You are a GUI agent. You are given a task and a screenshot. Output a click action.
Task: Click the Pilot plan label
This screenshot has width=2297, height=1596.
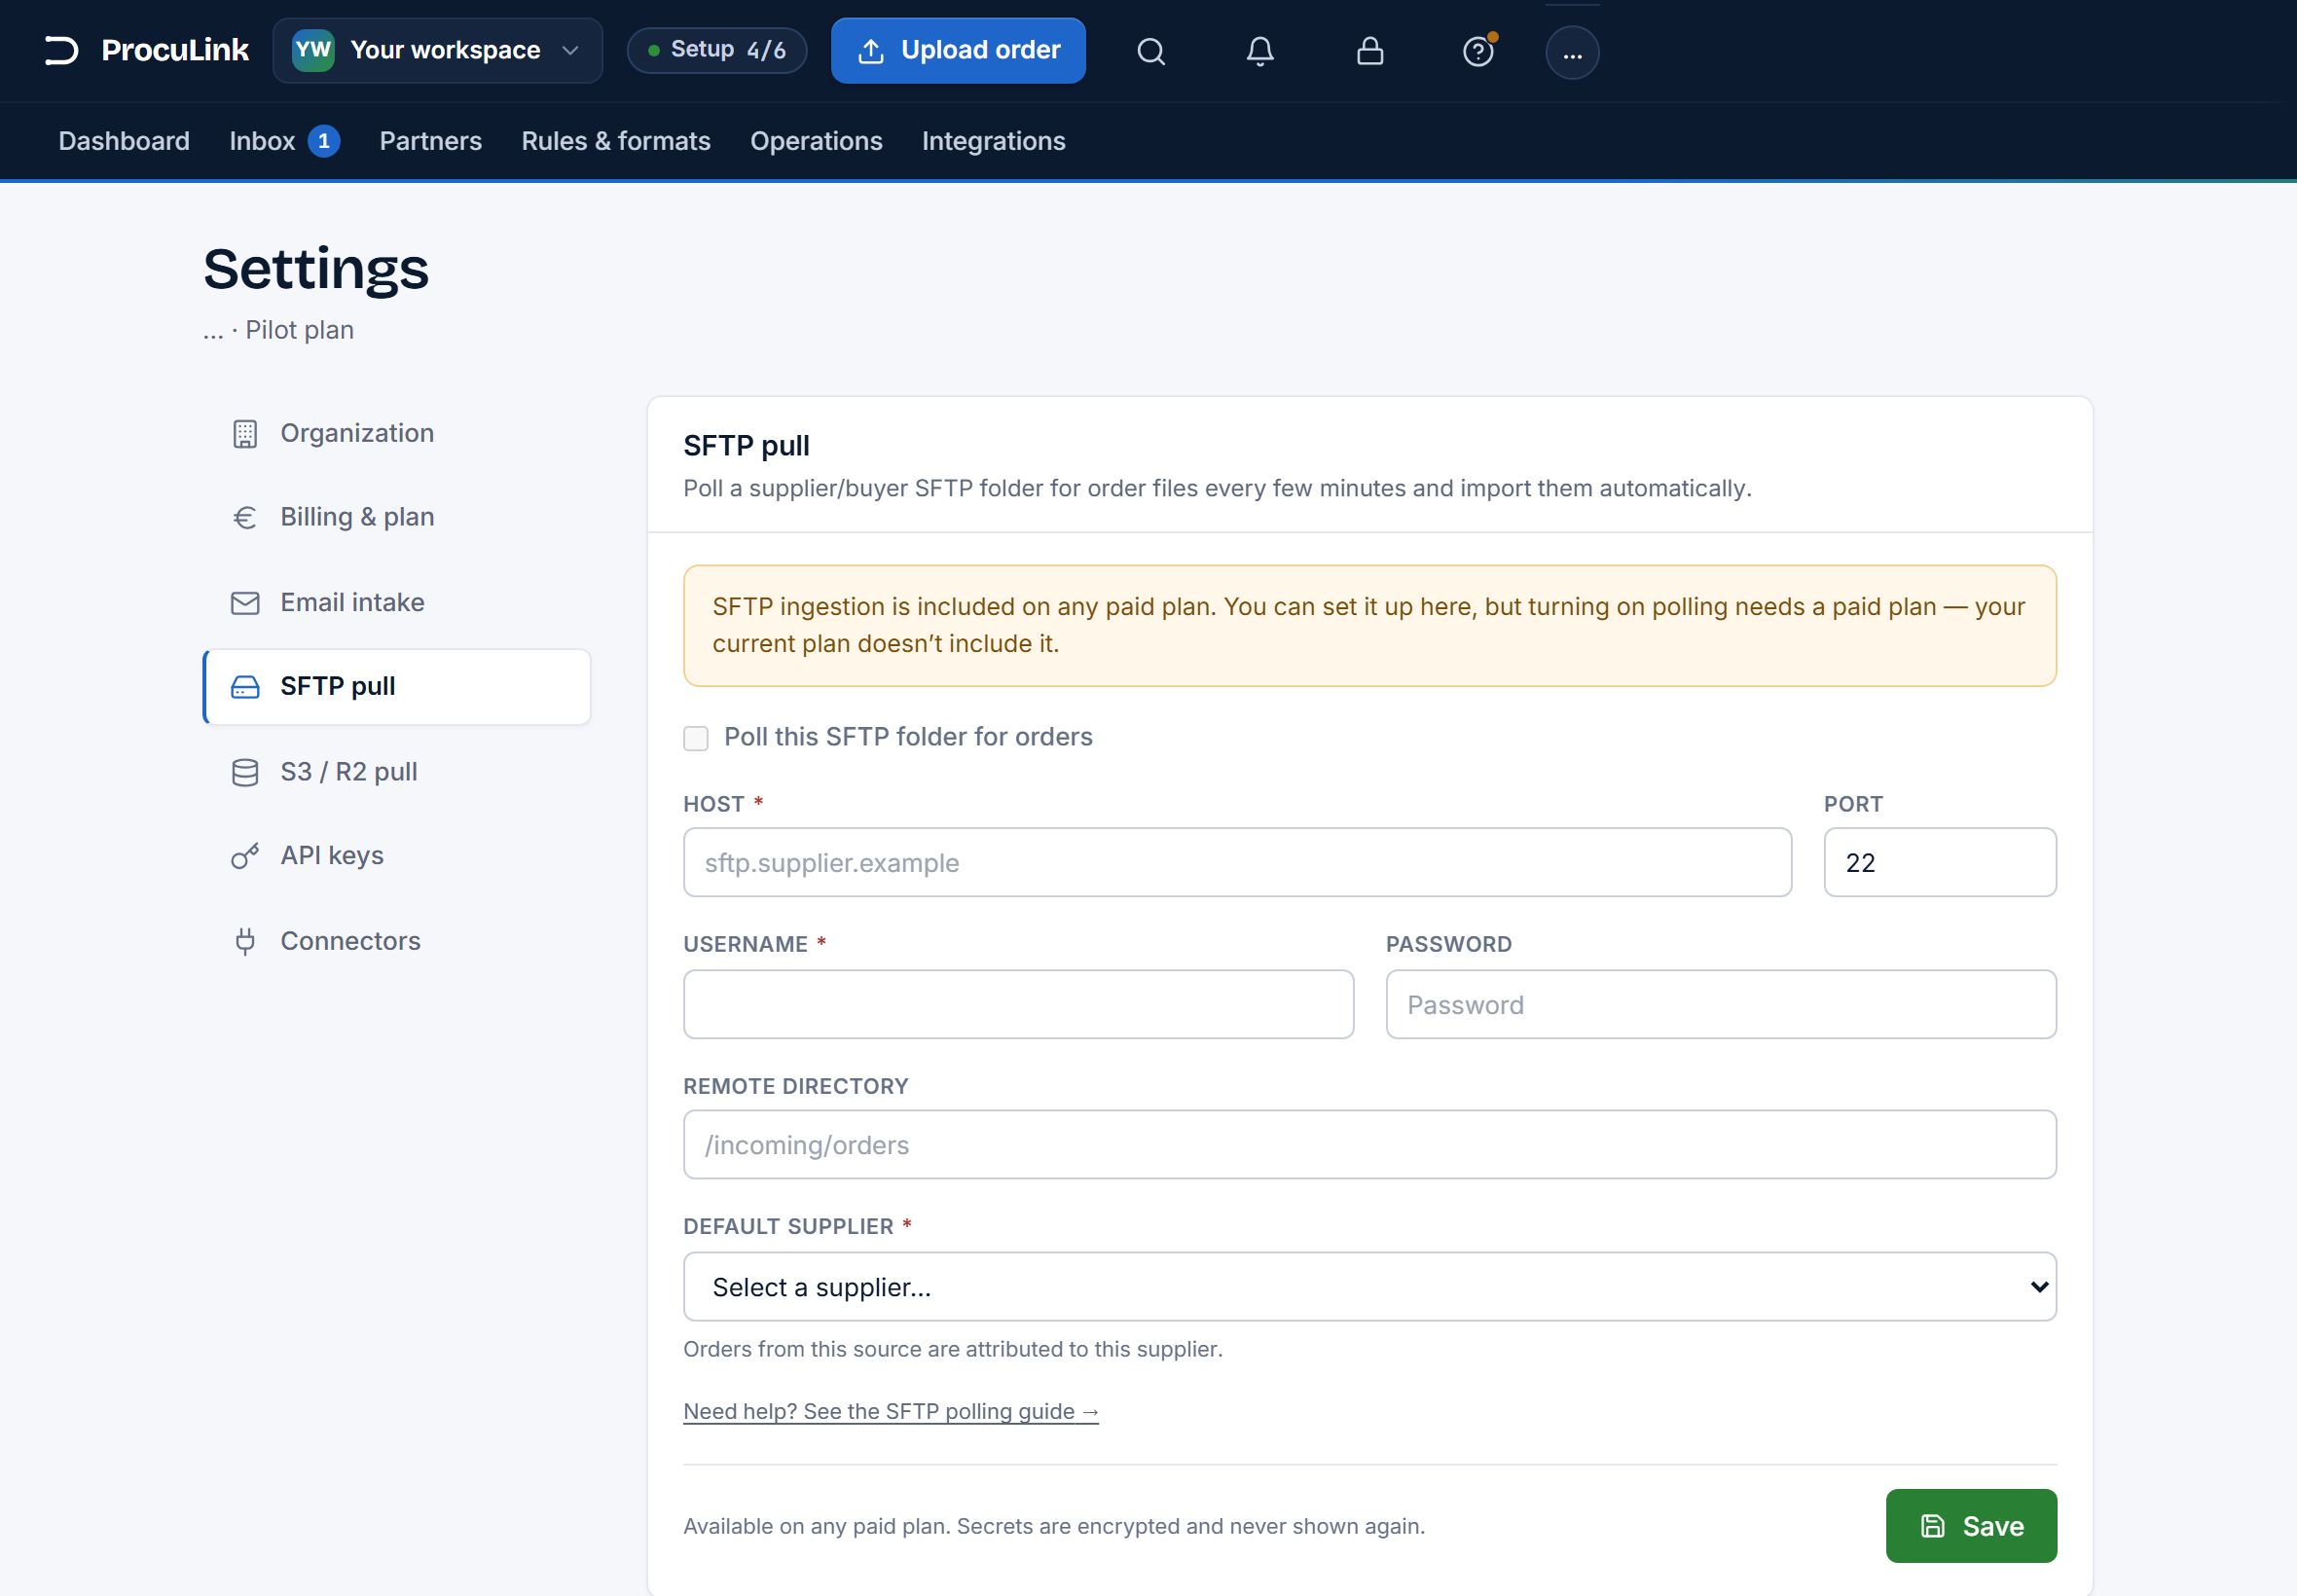point(300,331)
